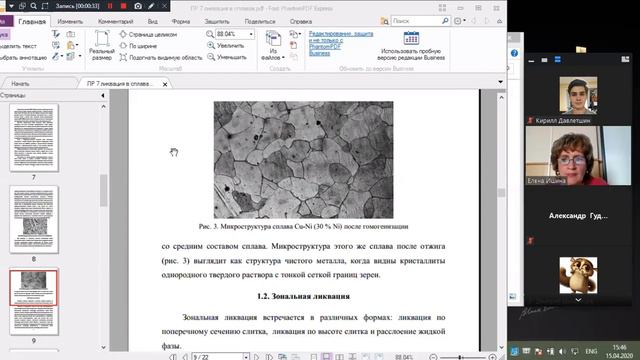Image resolution: width=640 pixels, height=360 pixels.
Task: Collapse the ribbon with the arrow
Action: click(500, 21)
